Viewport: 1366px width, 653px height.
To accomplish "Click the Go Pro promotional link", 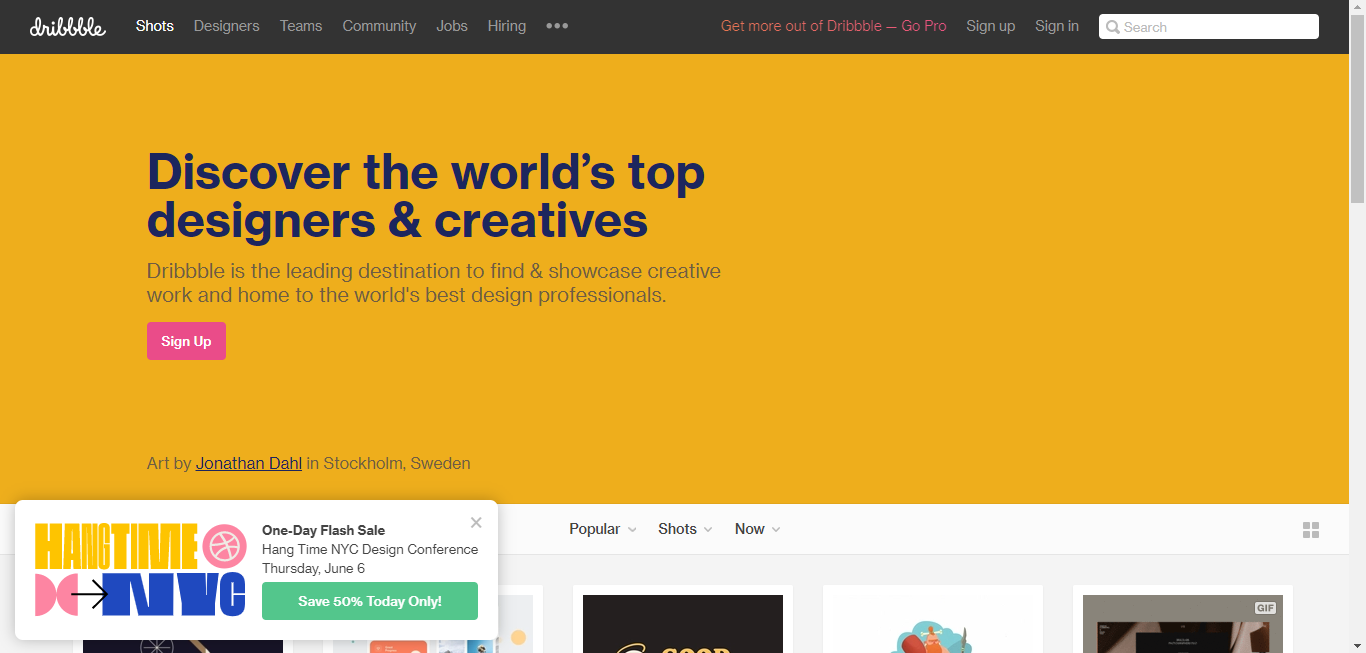I will point(833,26).
